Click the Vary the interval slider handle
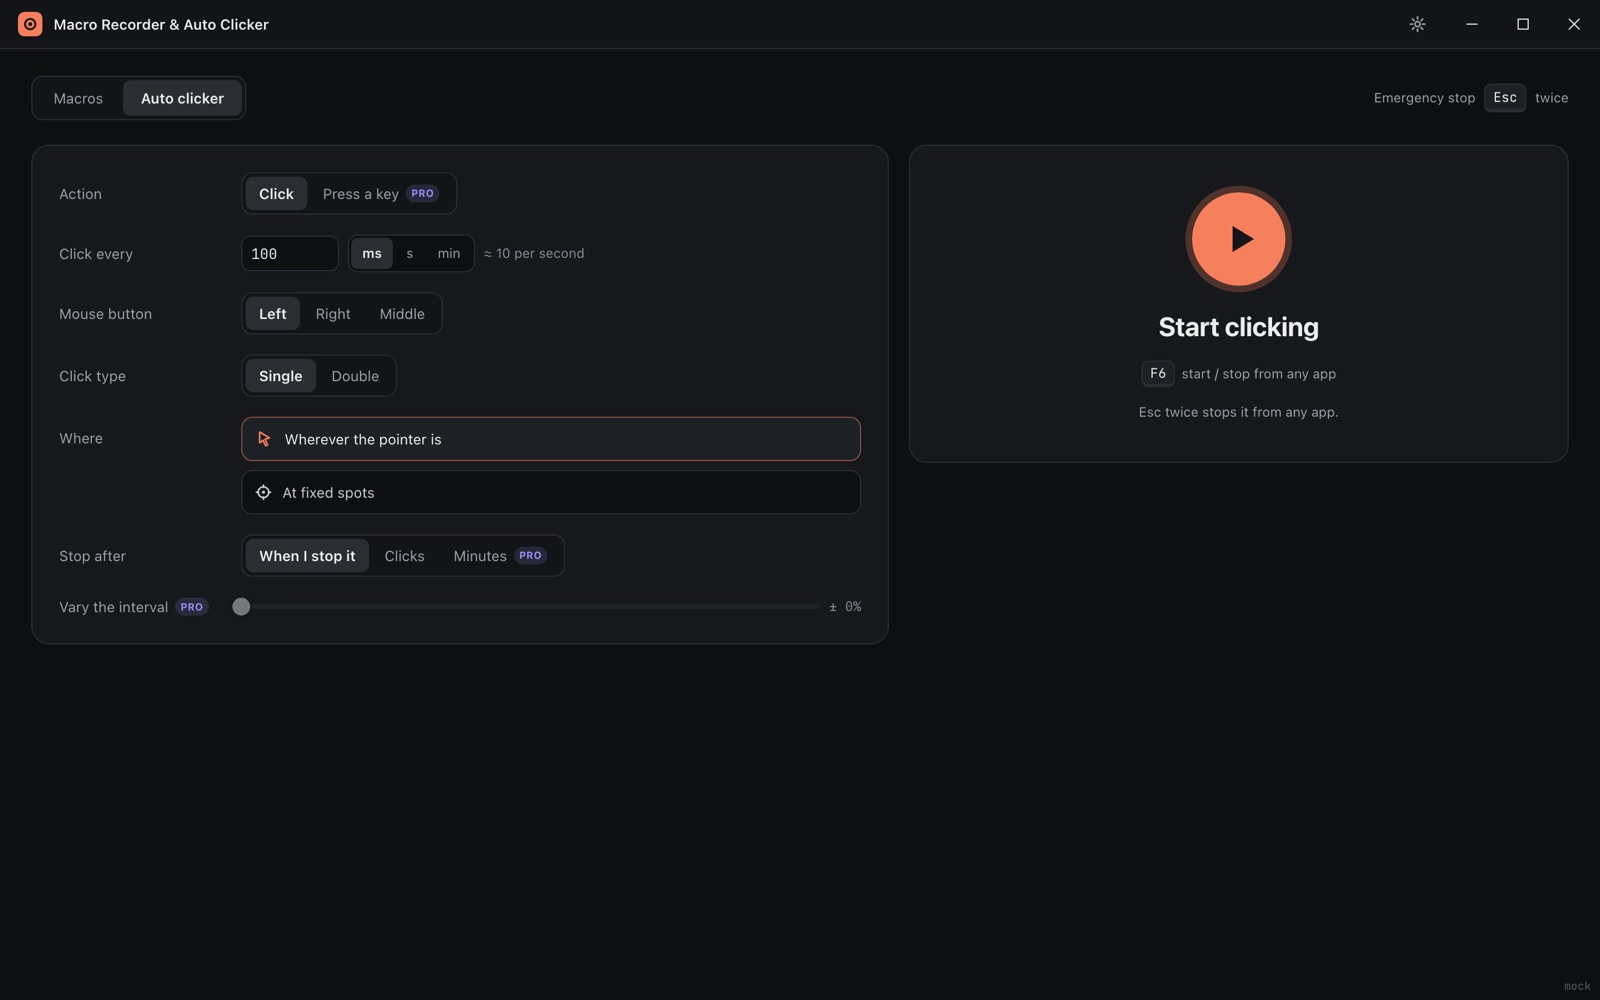 (x=241, y=607)
